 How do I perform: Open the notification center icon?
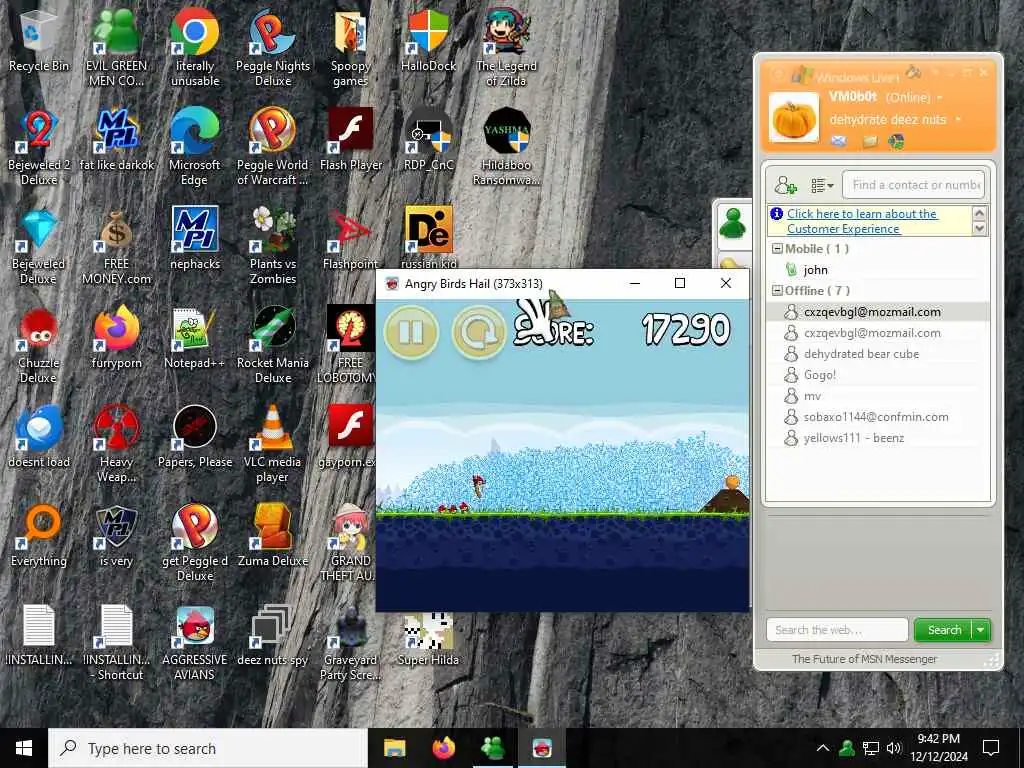[x=991, y=748]
